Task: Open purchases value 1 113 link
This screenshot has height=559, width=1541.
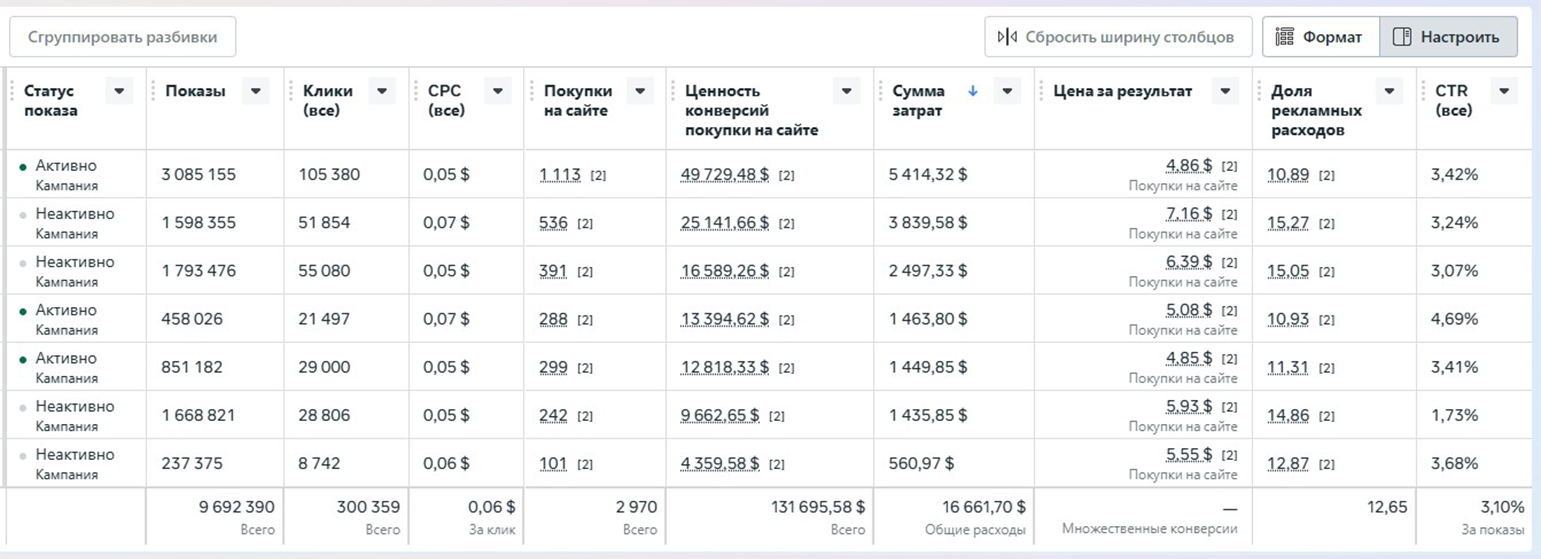Action: (x=560, y=175)
